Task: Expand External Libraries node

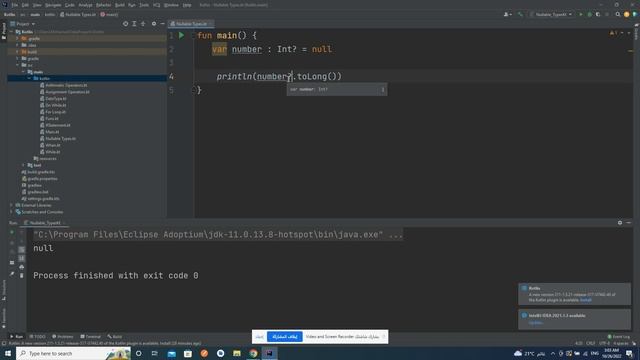Action: 11,205
